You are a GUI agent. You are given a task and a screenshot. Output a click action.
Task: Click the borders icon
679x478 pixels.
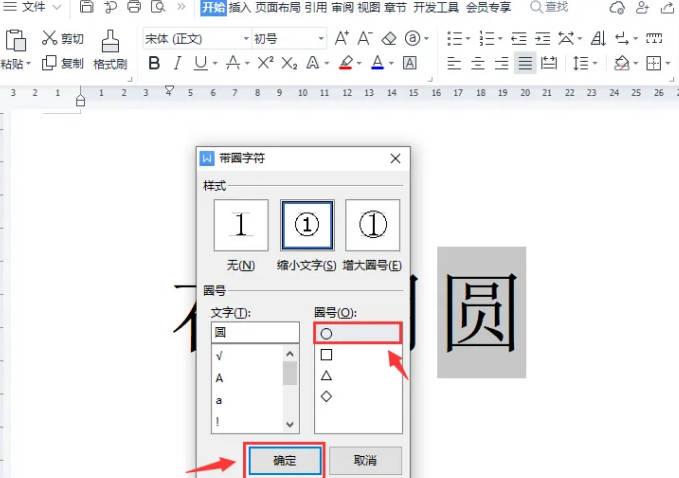(653, 63)
